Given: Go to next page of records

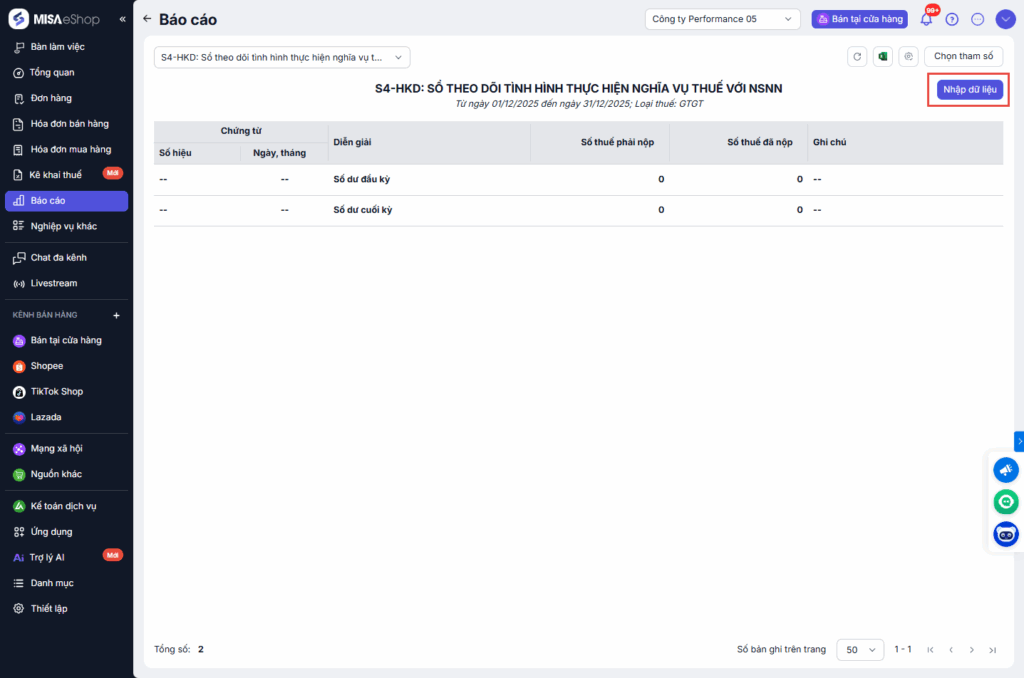Looking at the screenshot, I should pyautogui.click(x=972, y=650).
